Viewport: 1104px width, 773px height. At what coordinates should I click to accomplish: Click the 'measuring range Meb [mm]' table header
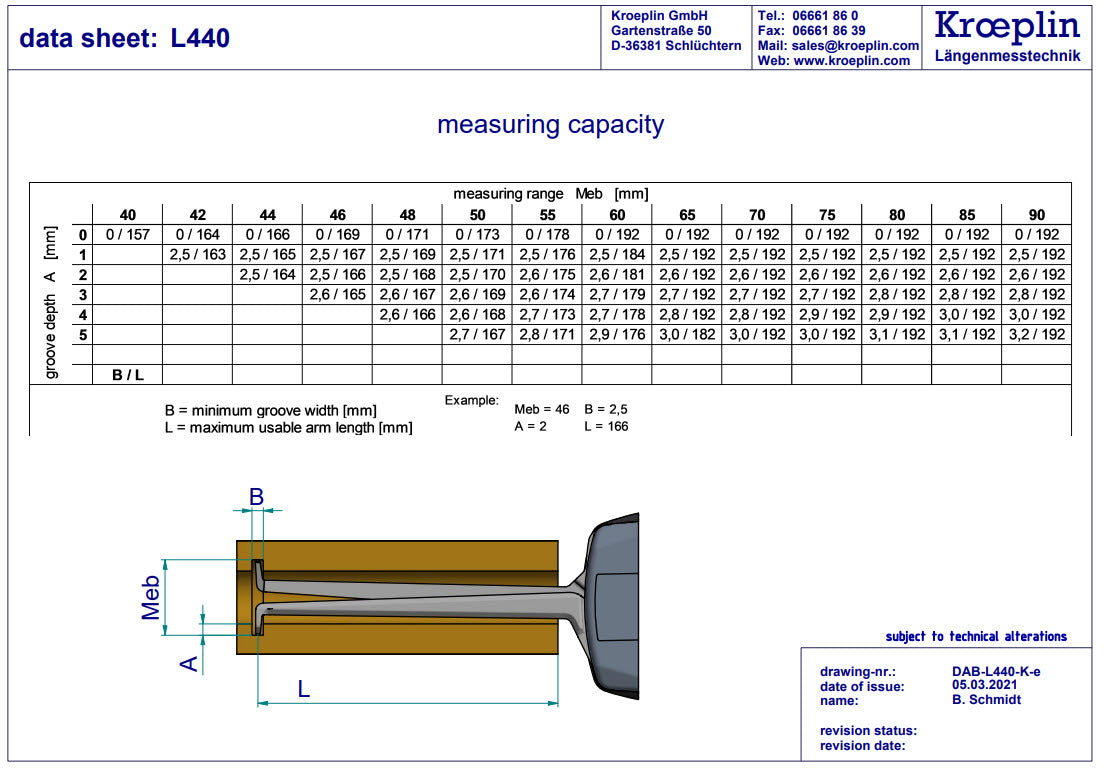[x=550, y=194]
